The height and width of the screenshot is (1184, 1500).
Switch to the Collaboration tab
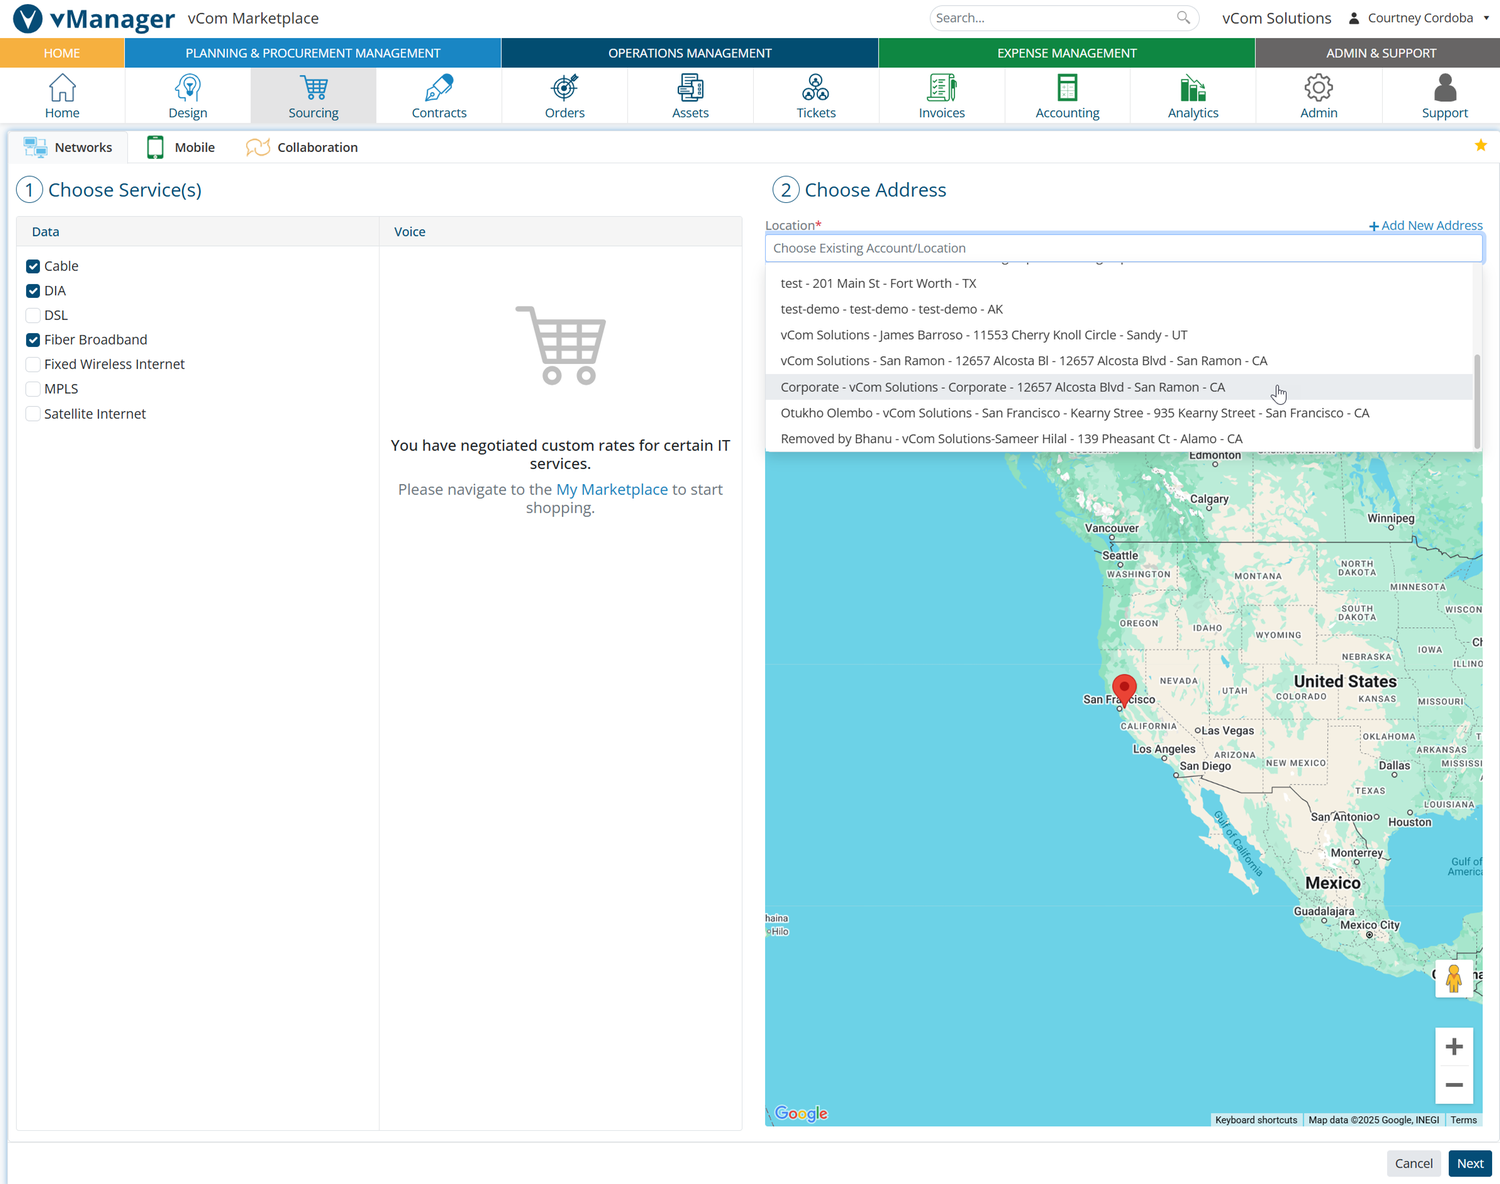click(302, 147)
